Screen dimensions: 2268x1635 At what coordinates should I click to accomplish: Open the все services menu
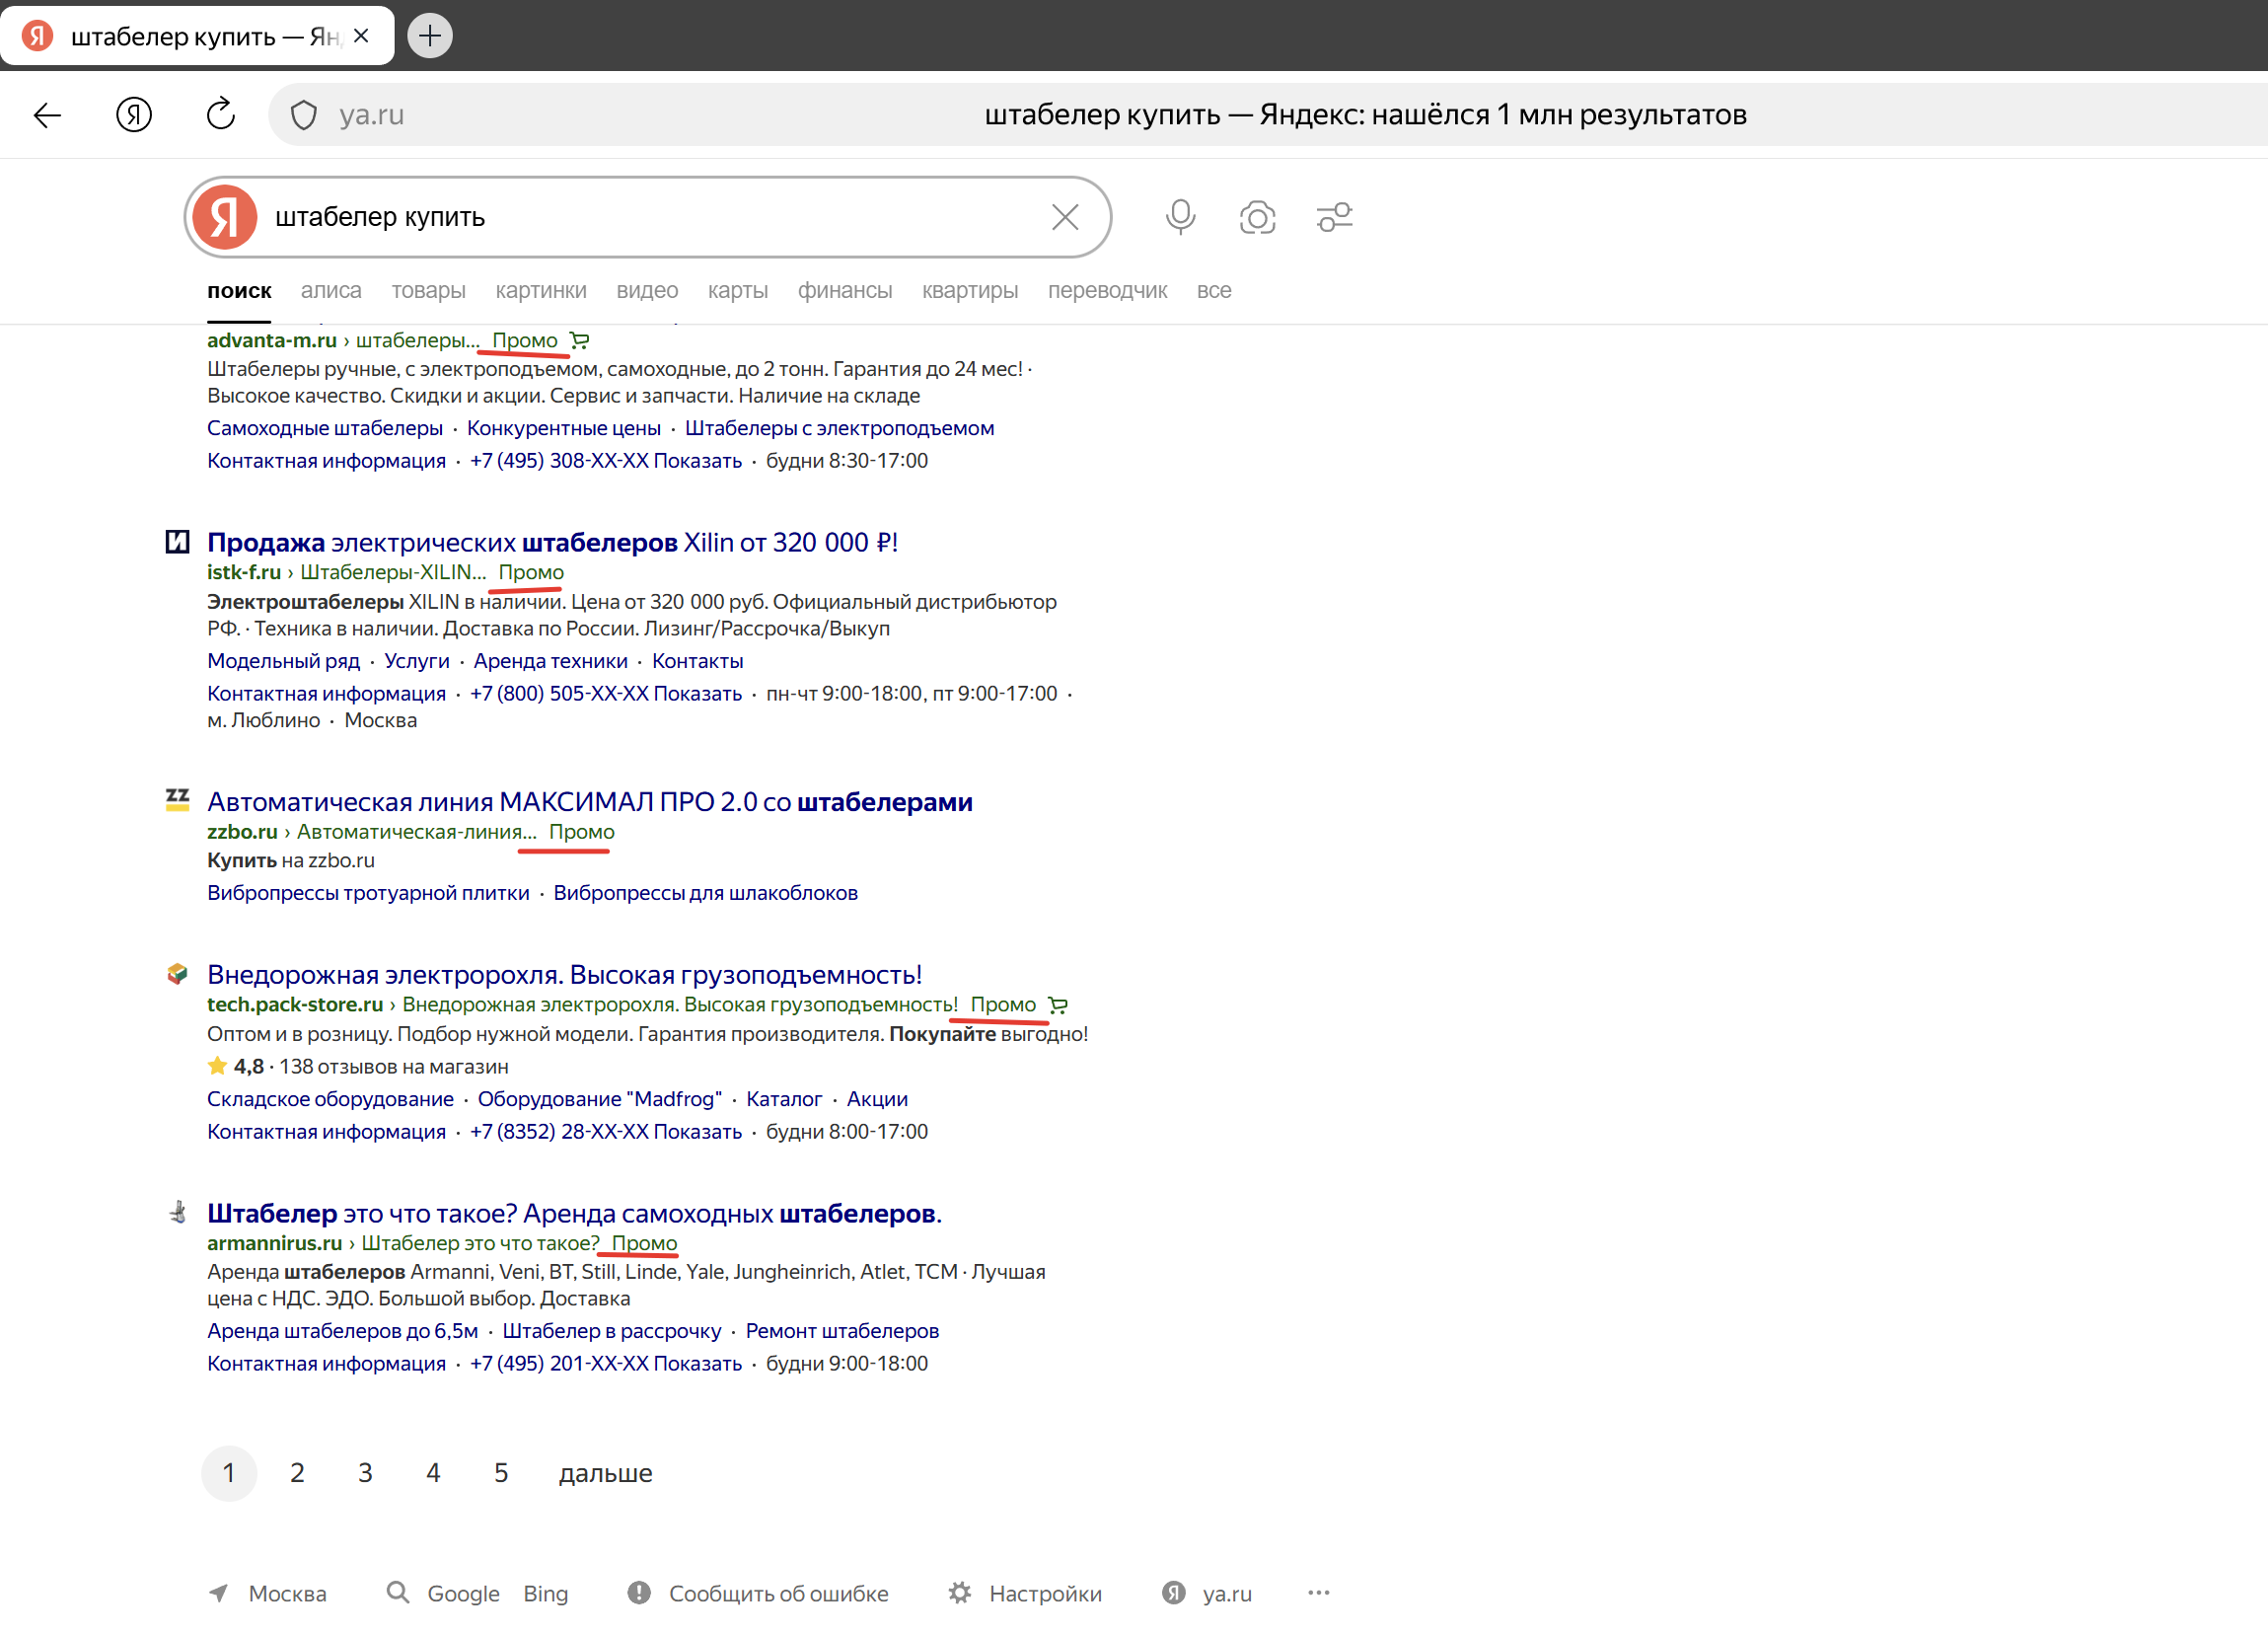pos(1213,291)
